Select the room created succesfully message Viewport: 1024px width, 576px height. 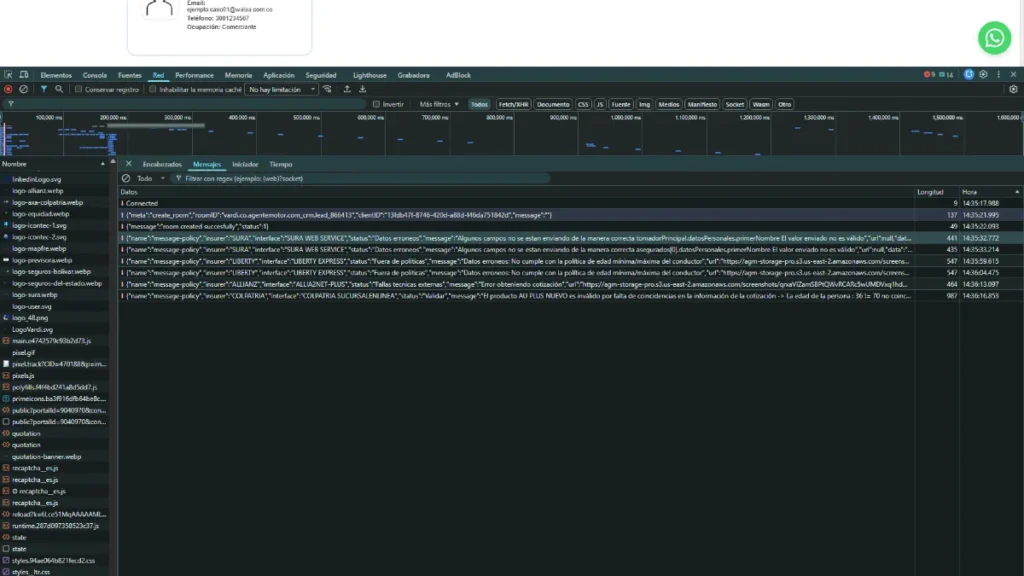569,227
